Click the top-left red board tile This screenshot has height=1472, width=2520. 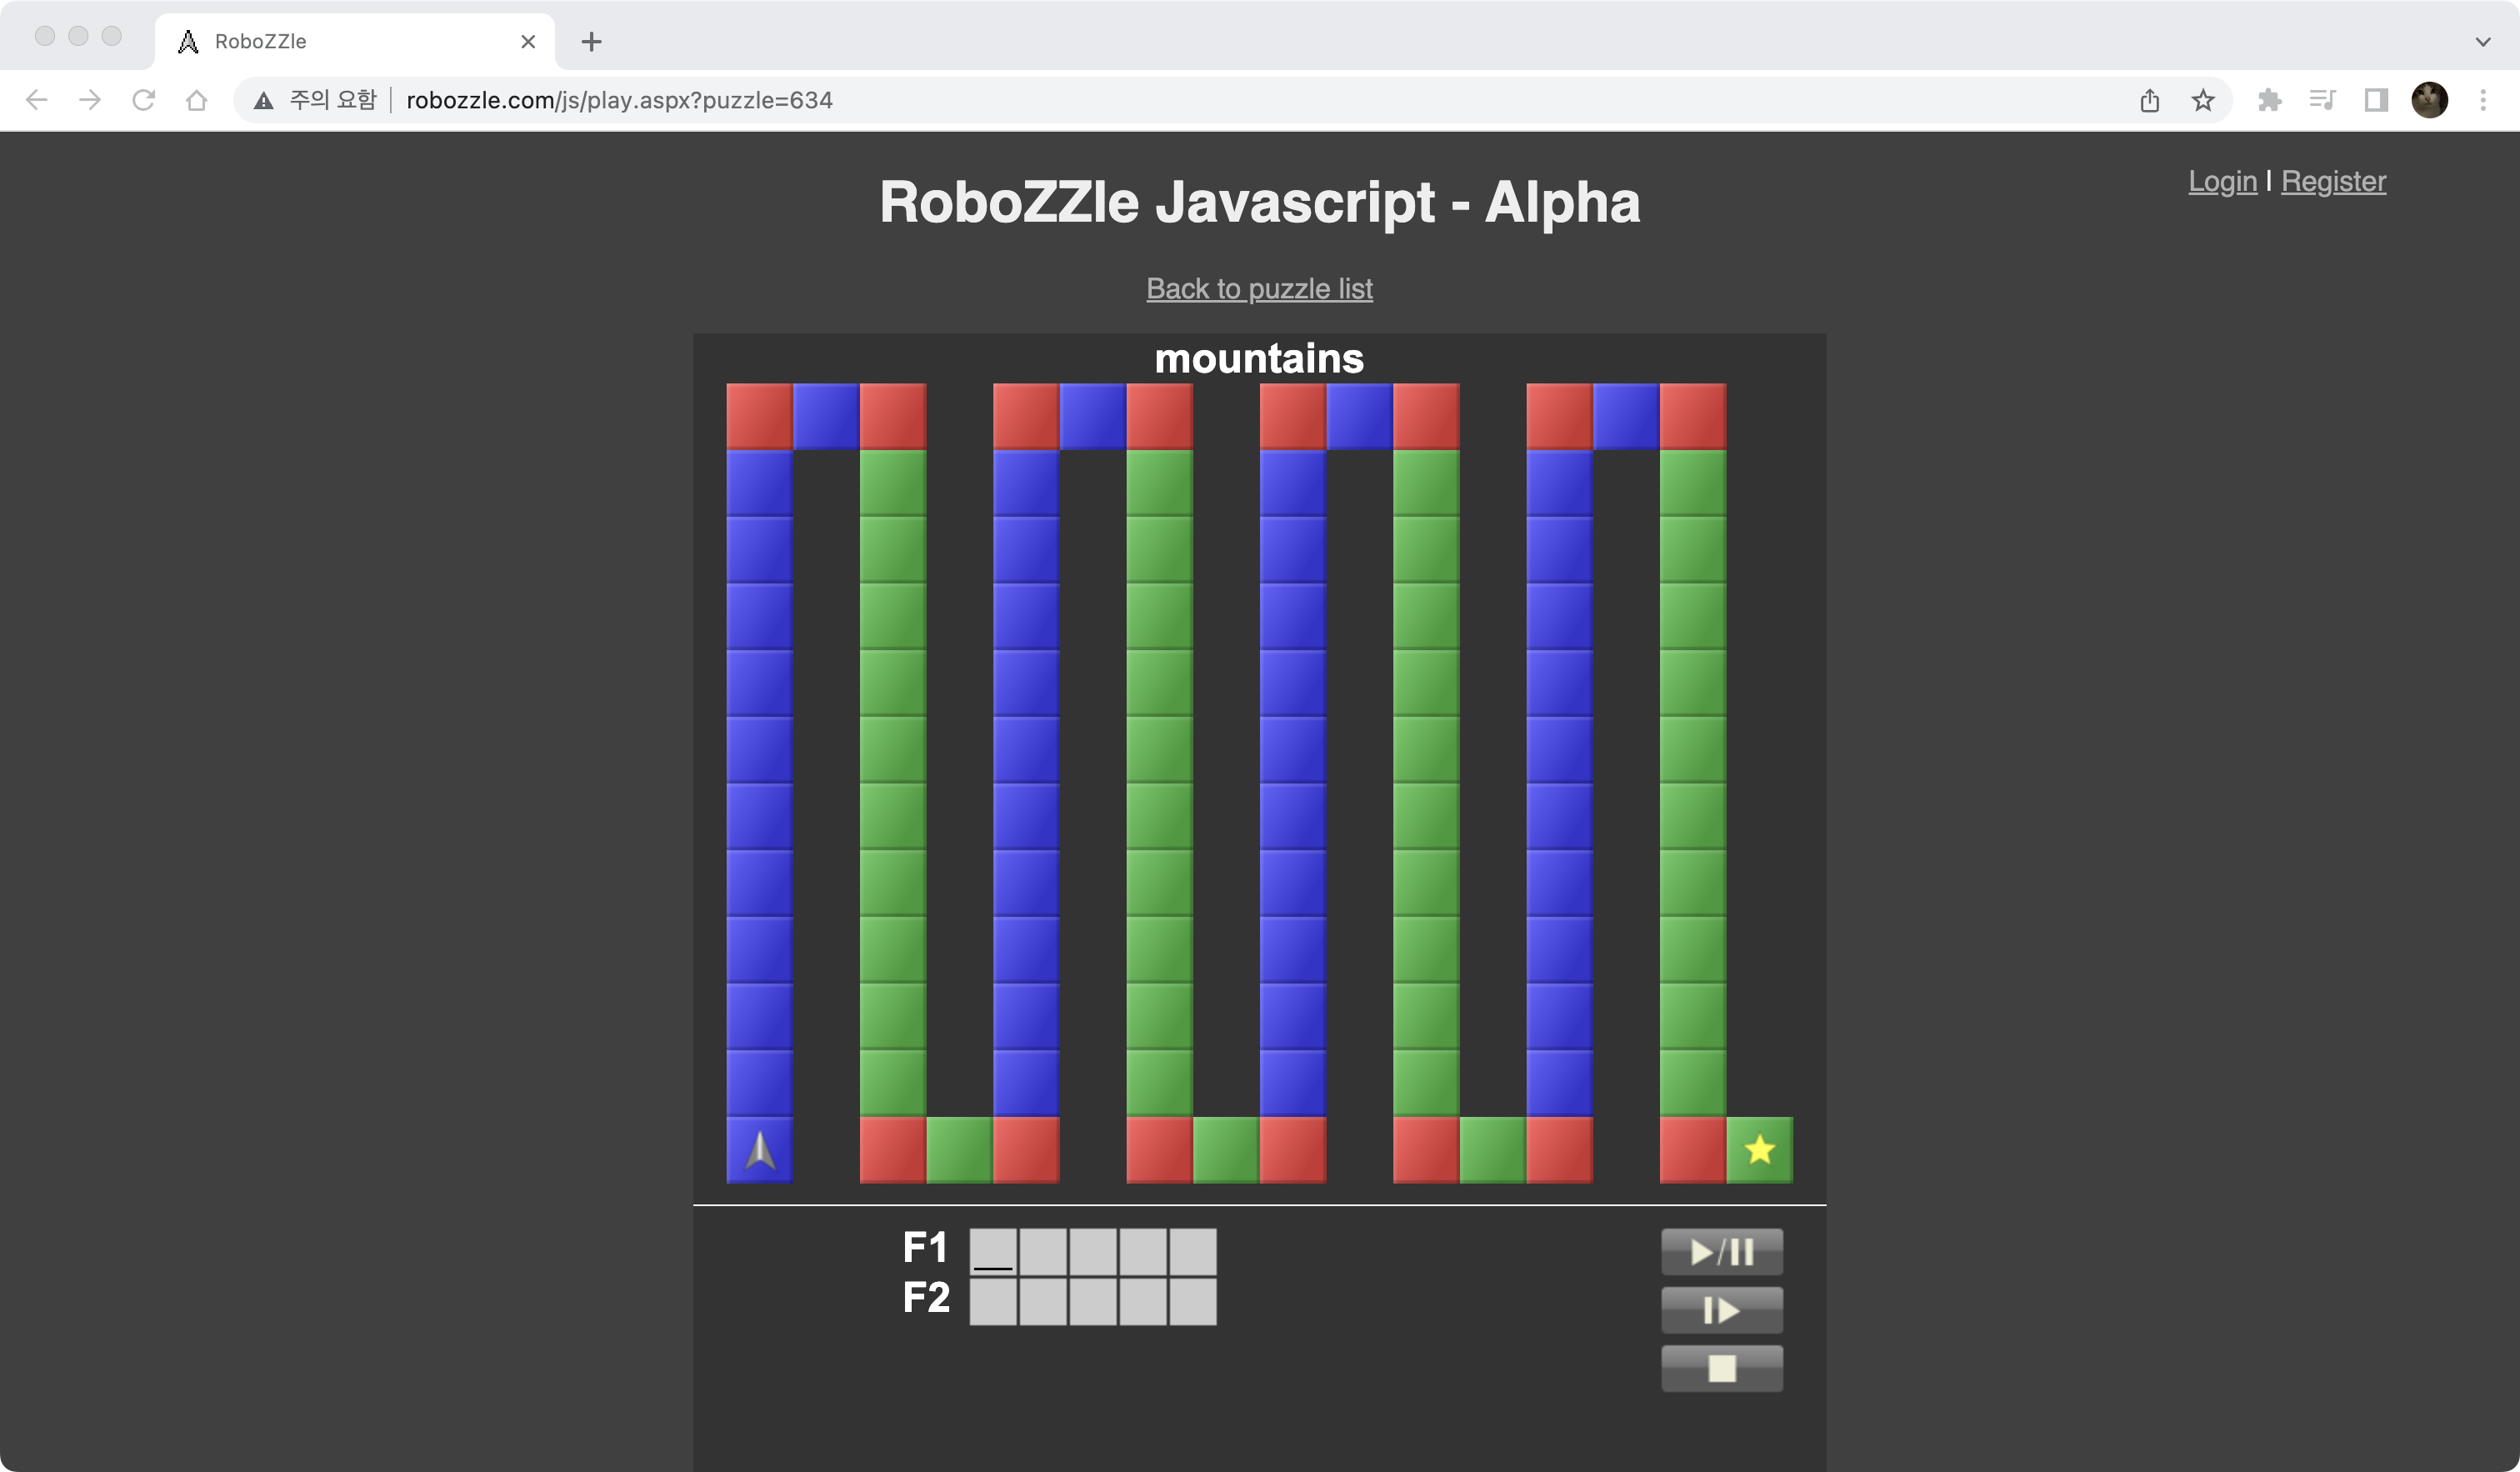(760, 416)
